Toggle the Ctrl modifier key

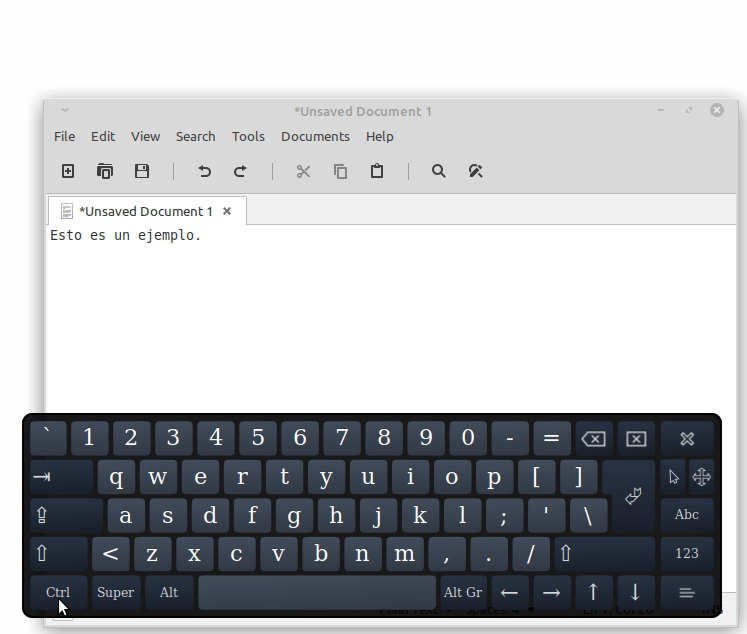coord(58,592)
